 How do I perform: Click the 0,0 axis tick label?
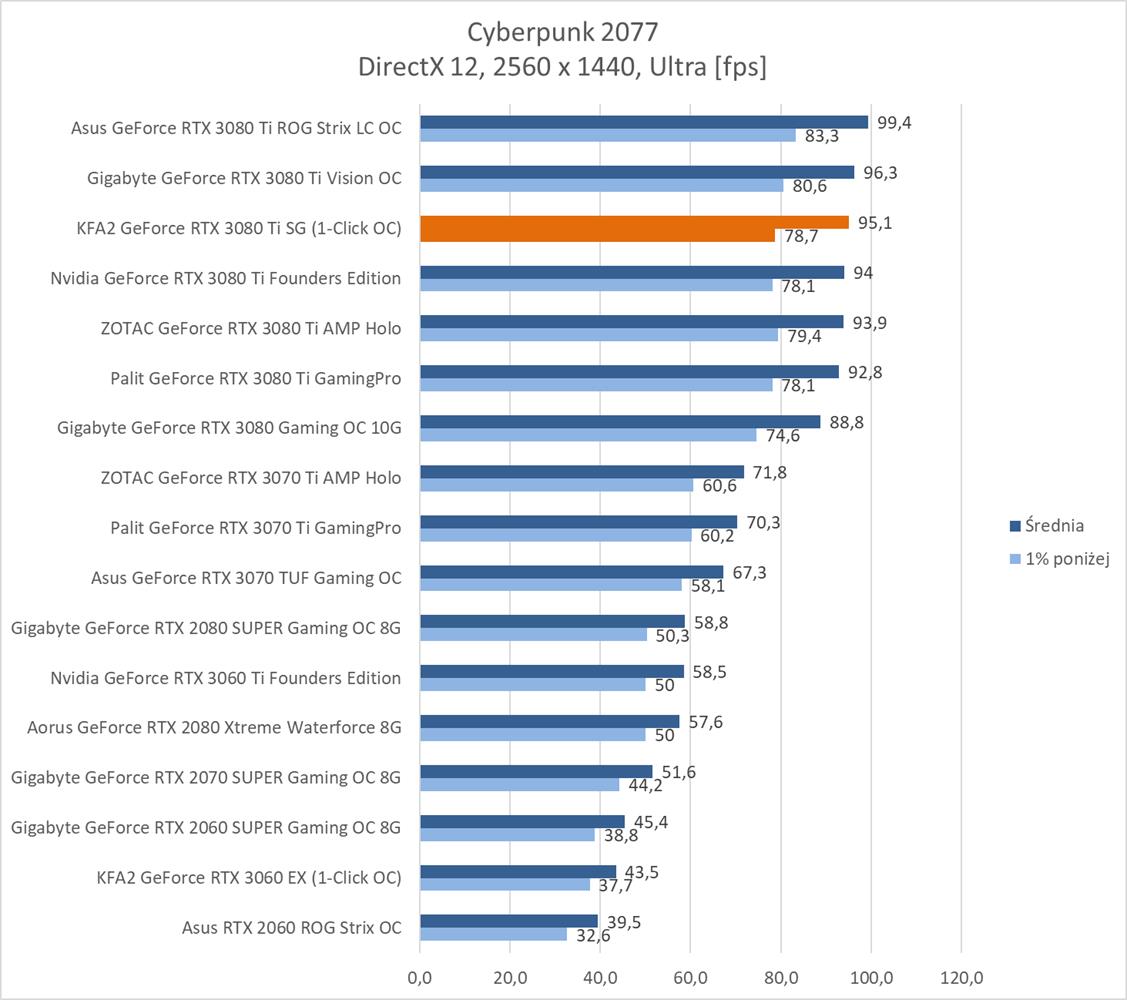click(420, 975)
